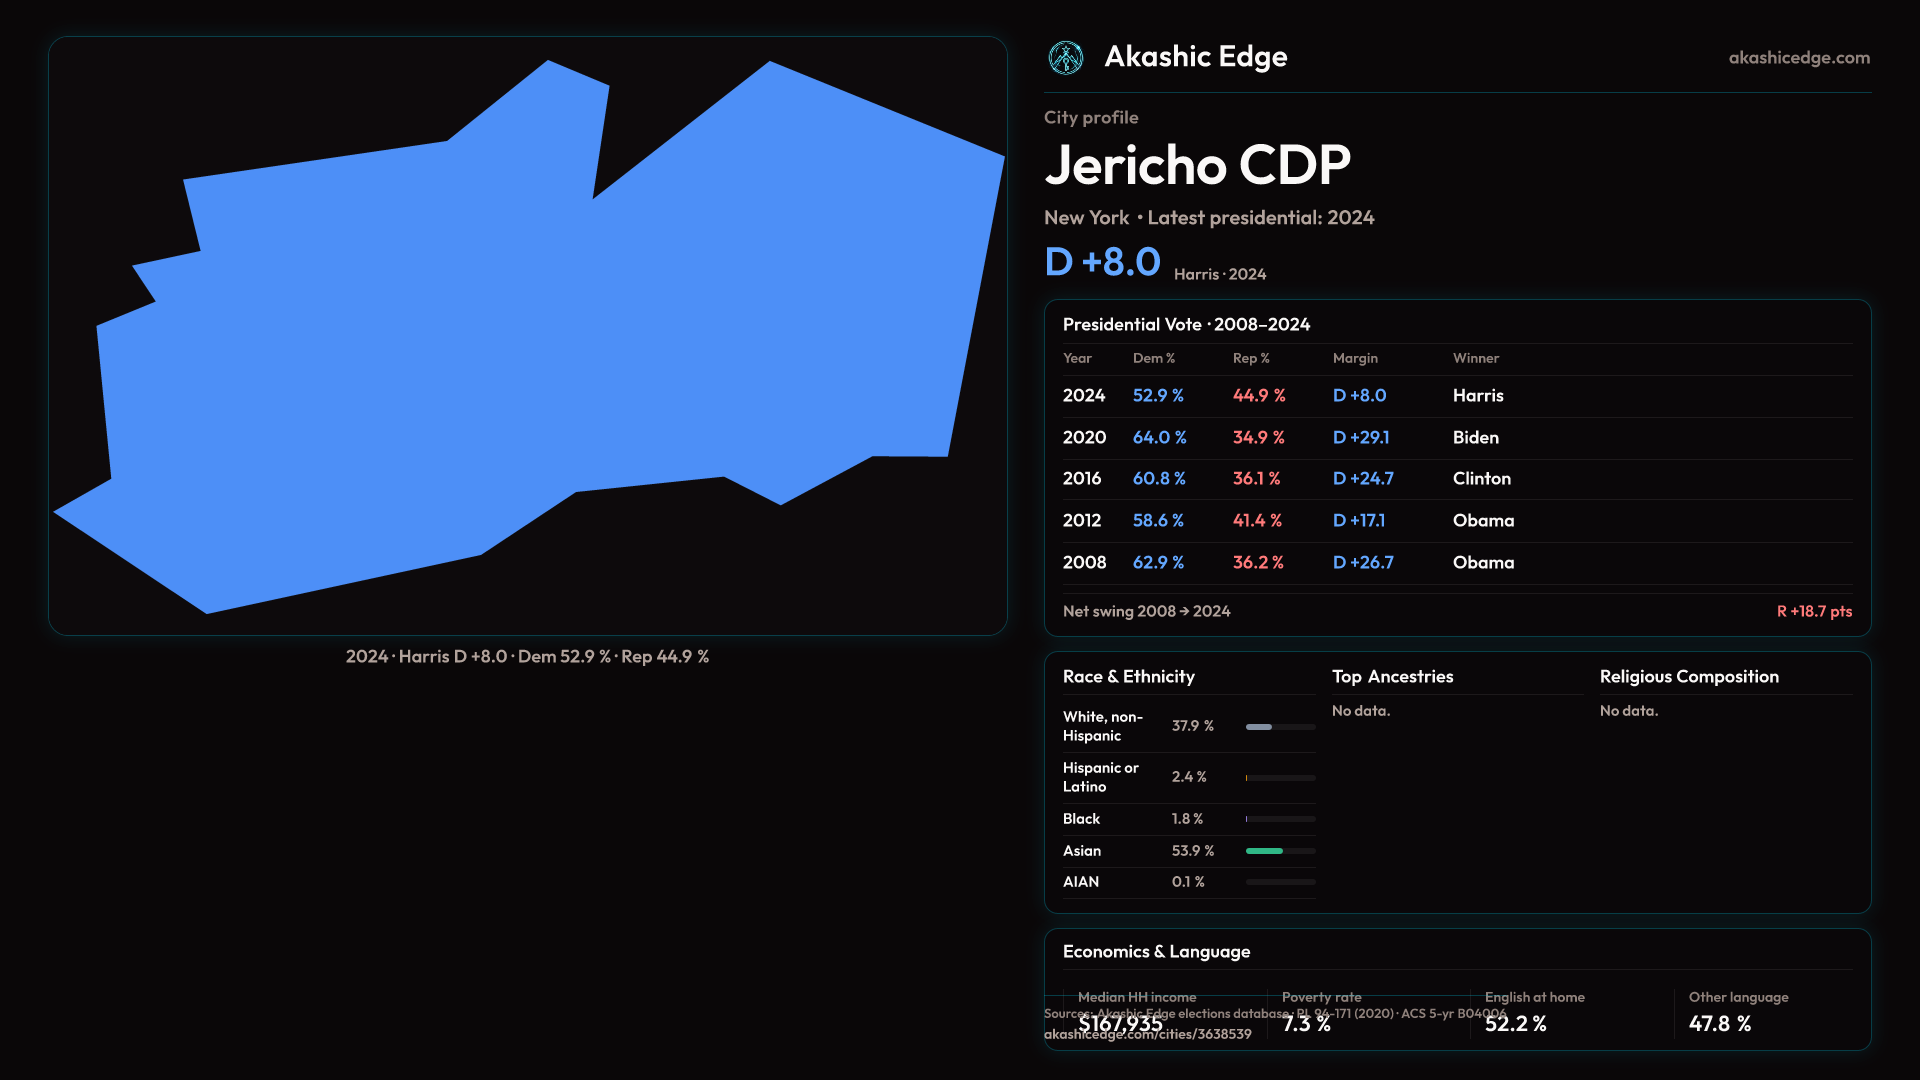Click the White, non-Hispanic bar

(x=1259, y=727)
